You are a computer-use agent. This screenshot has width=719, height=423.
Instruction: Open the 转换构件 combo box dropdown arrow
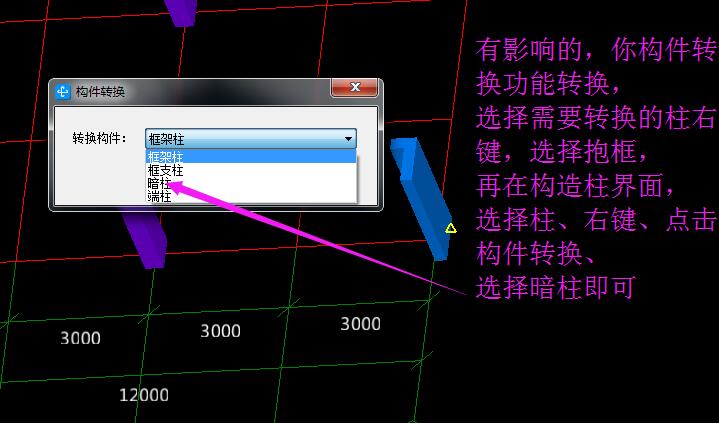[348, 139]
